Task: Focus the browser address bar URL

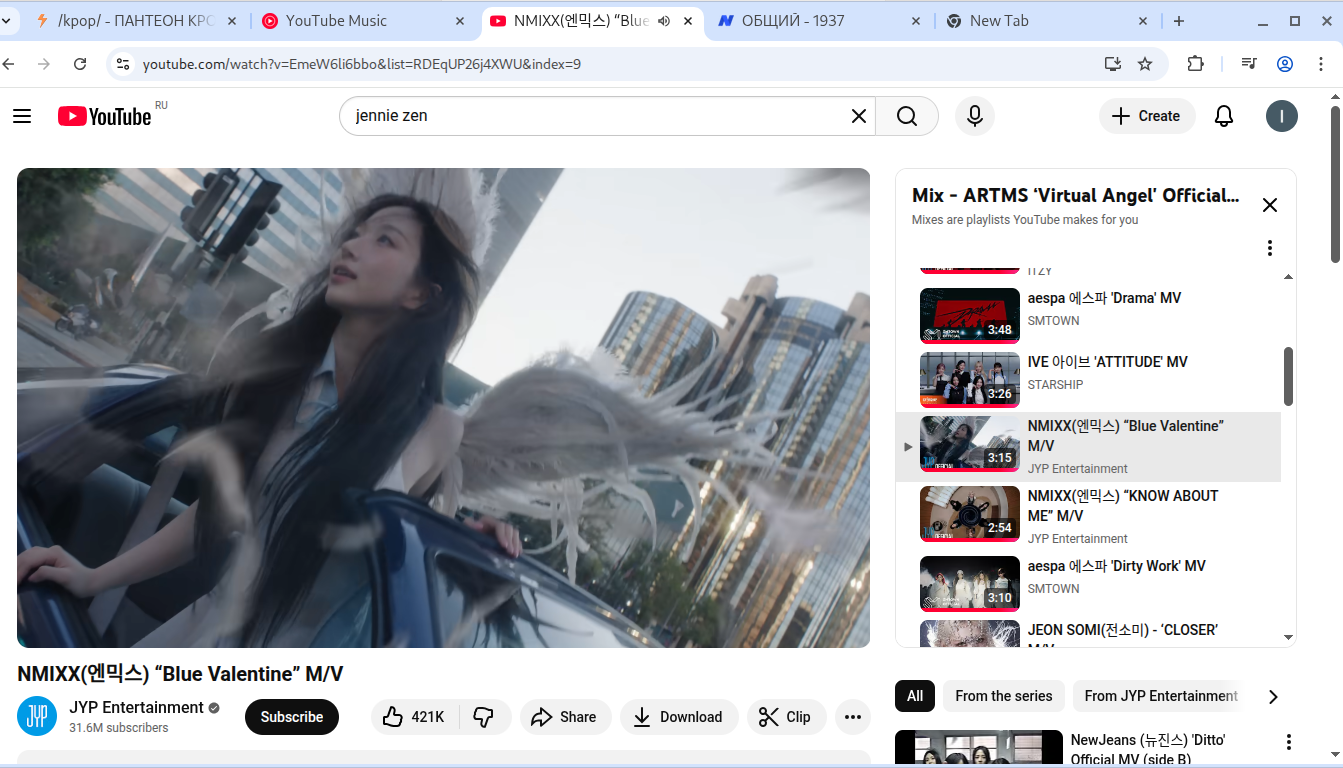Action: pos(361,64)
